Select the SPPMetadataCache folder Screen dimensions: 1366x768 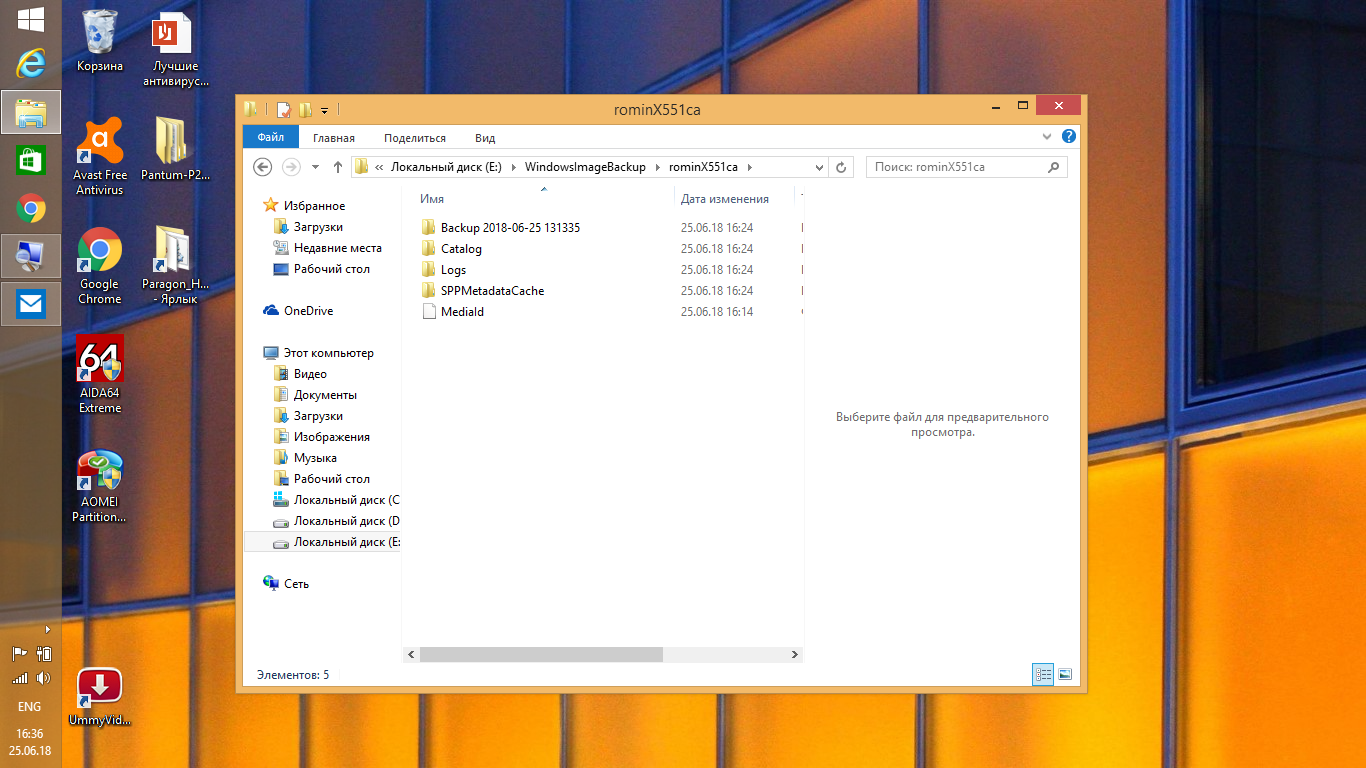492,291
